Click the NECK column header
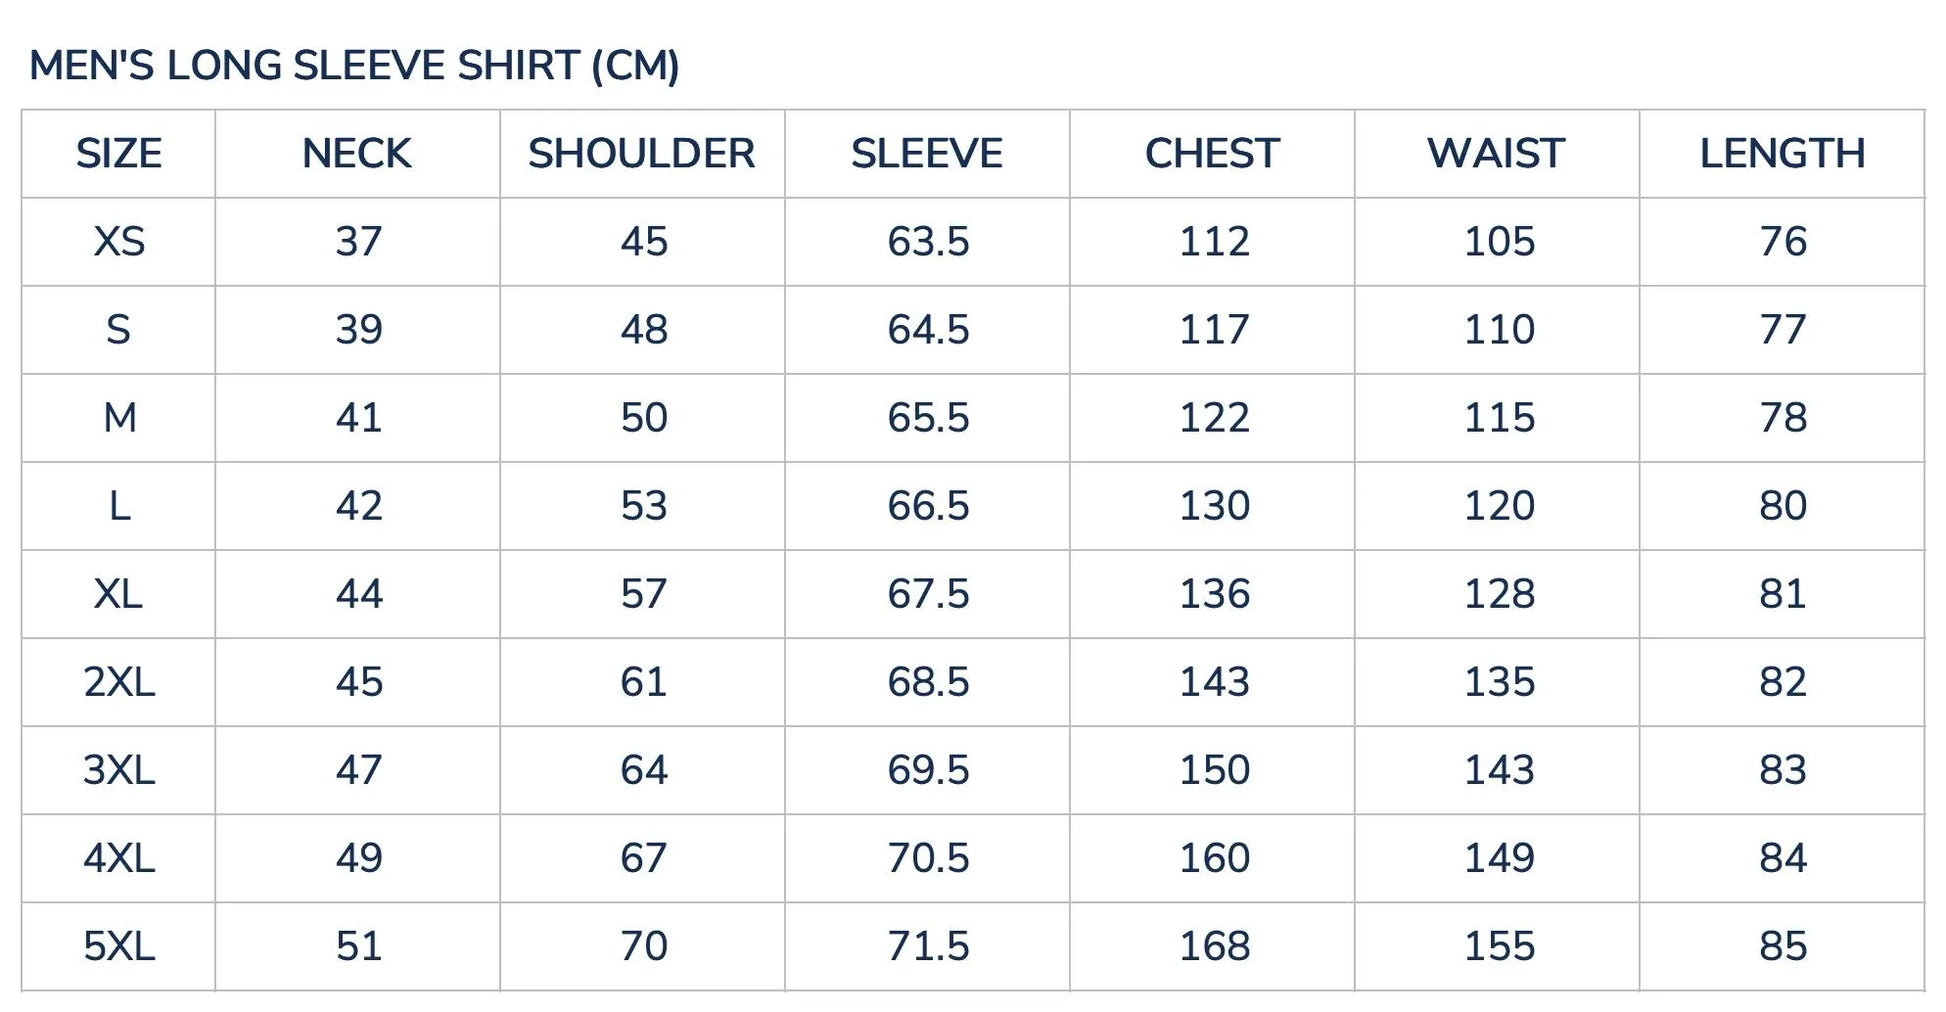The image size is (1946, 1012). [x=357, y=154]
